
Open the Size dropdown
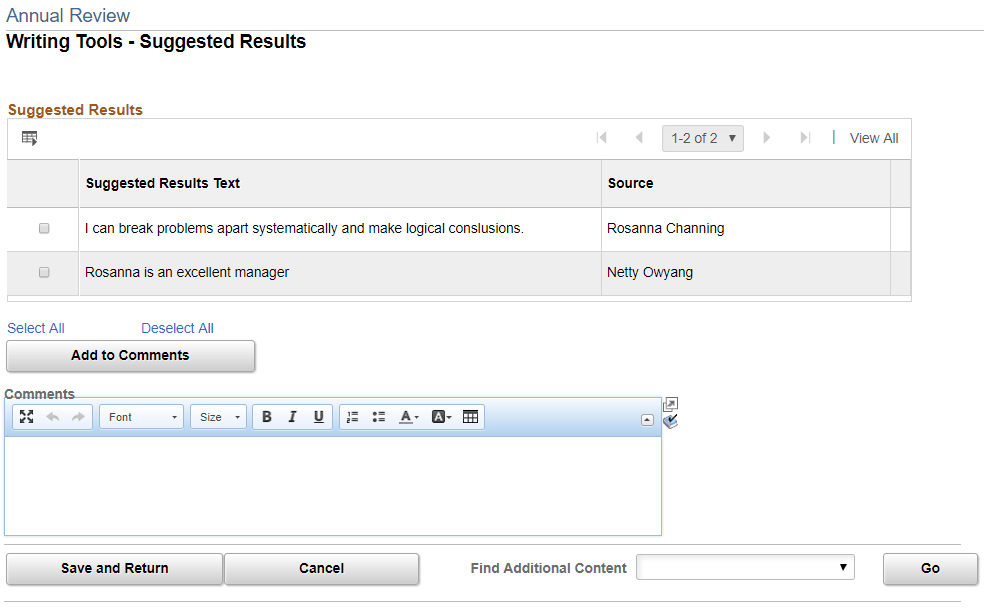point(218,417)
